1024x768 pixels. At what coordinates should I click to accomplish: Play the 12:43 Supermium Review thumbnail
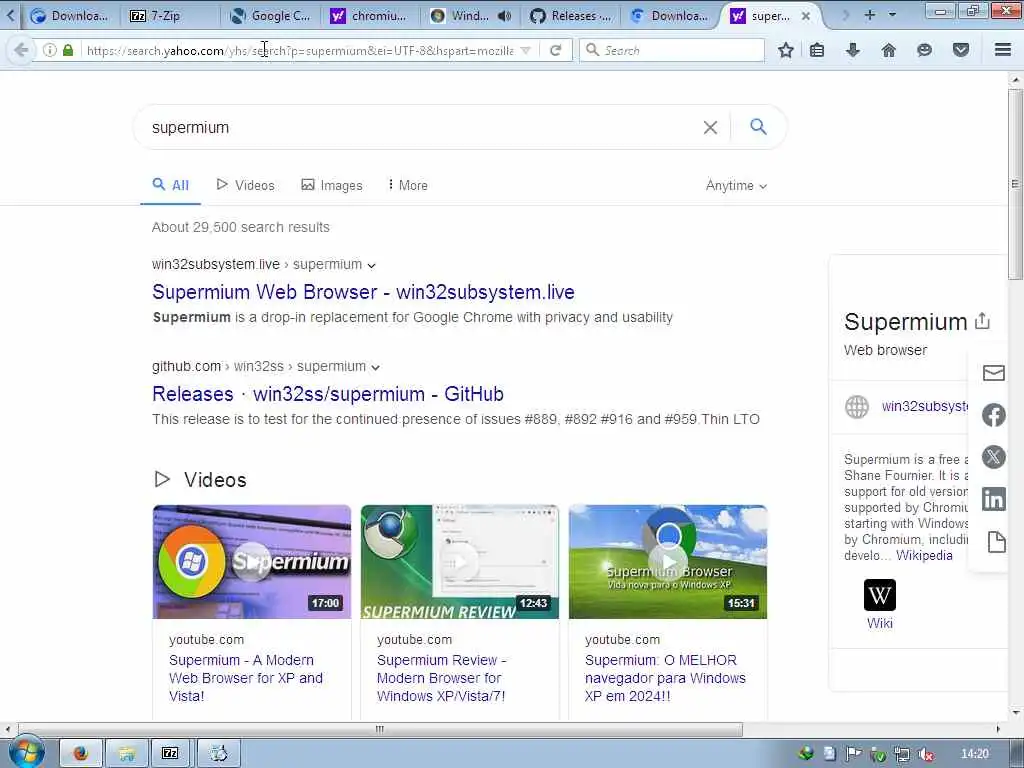460,562
